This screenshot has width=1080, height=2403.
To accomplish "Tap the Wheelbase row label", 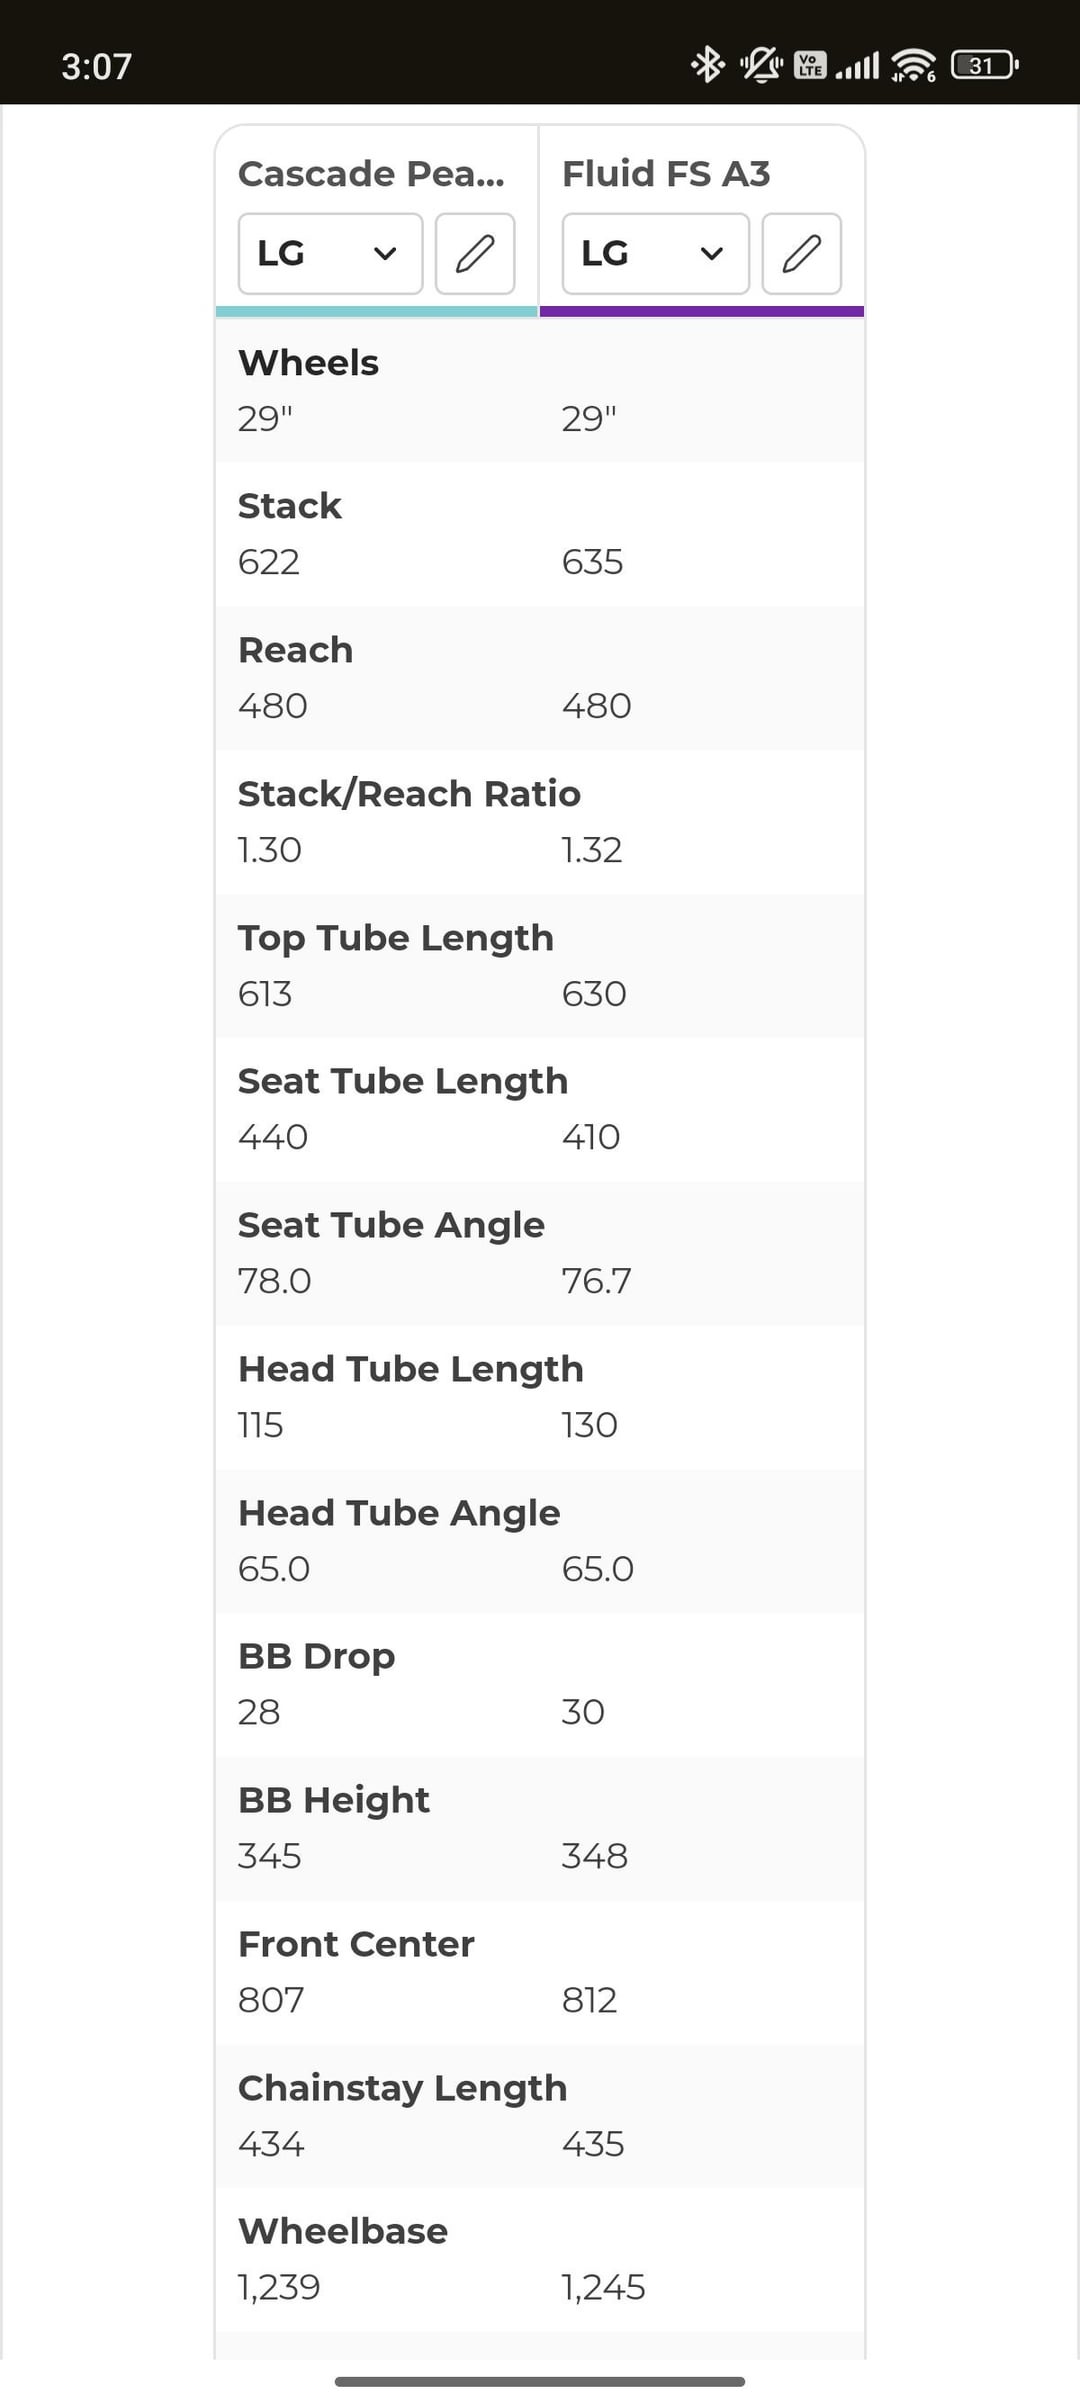I will [x=343, y=2231].
